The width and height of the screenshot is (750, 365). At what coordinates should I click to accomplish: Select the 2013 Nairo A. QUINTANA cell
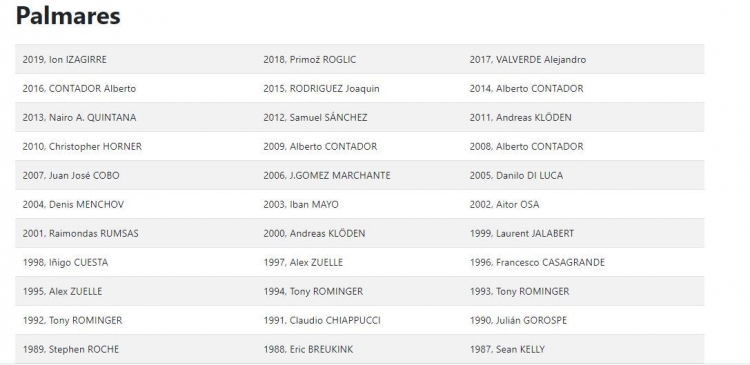pyautogui.click(x=79, y=118)
